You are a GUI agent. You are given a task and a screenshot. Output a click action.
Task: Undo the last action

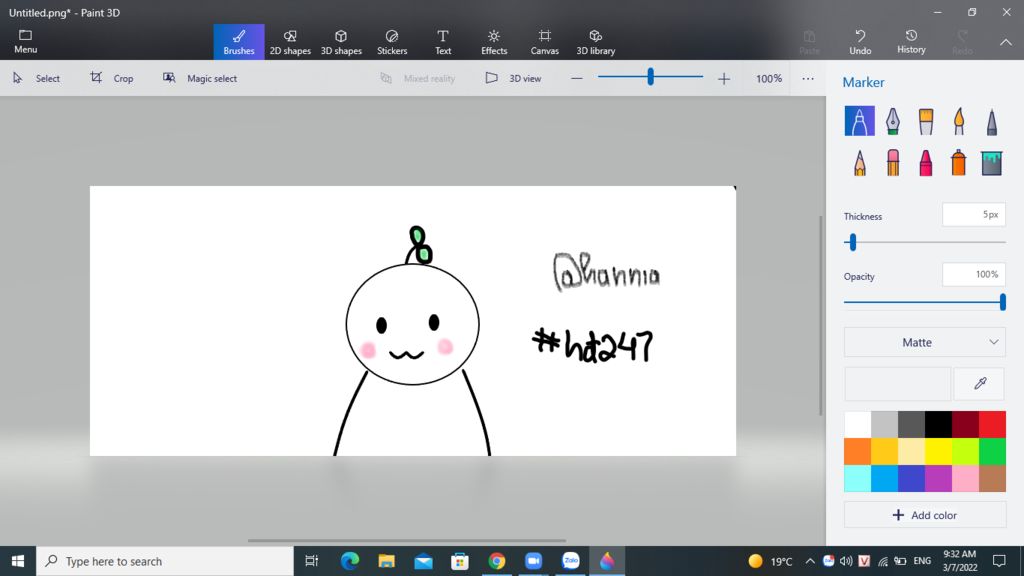tap(860, 42)
